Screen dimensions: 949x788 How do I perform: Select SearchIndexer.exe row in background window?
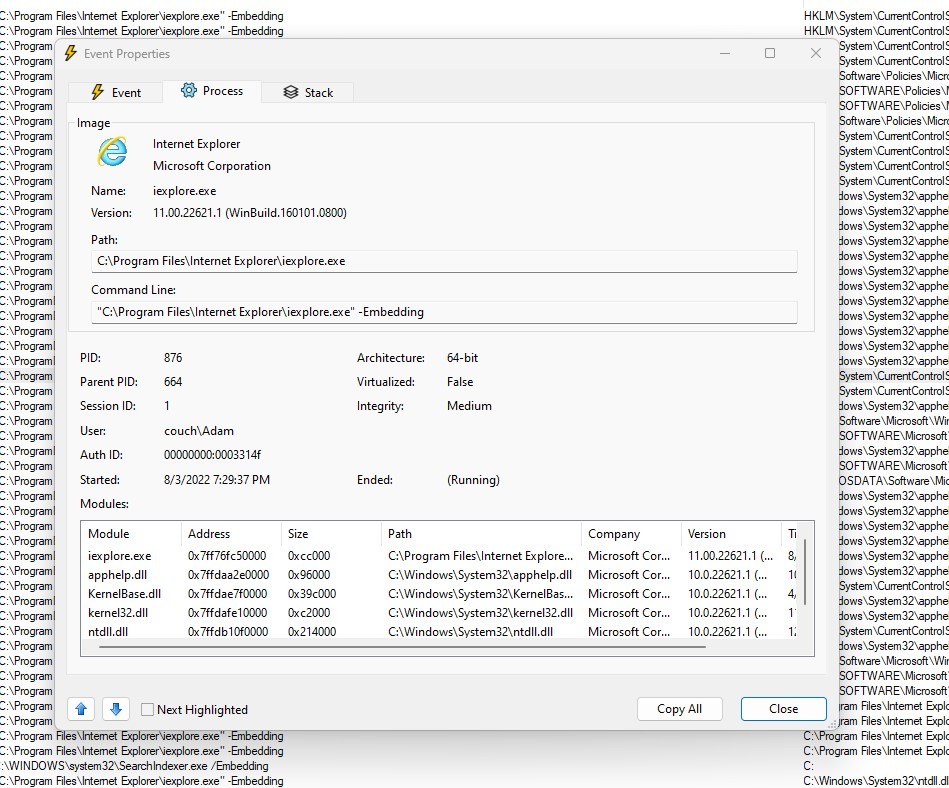pyautogui.click(x=134, y=766)
